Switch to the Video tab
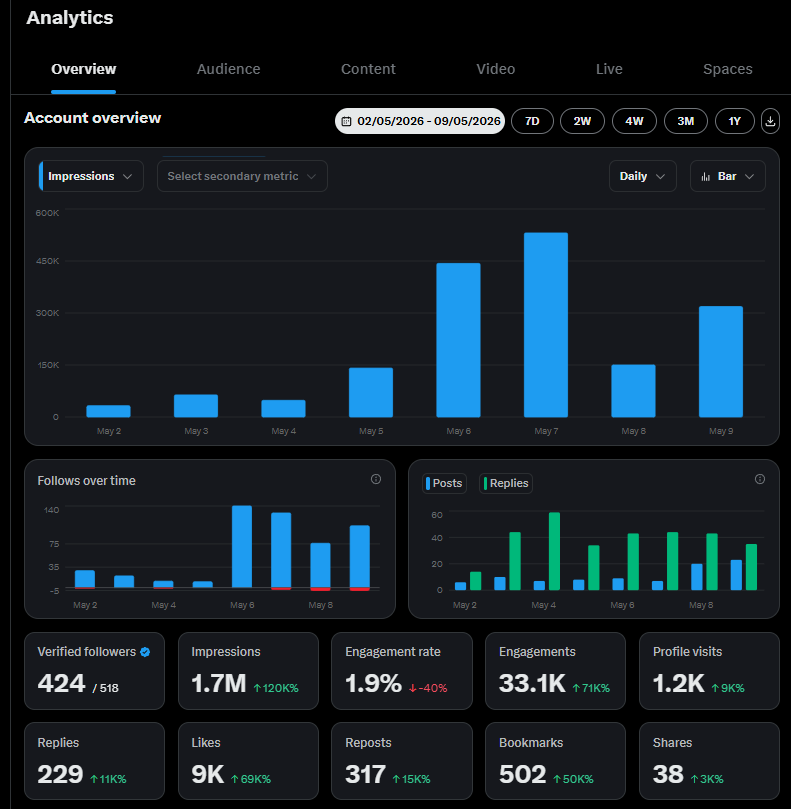The height and width of the screenshot is (809, 791). click(495, 69)
